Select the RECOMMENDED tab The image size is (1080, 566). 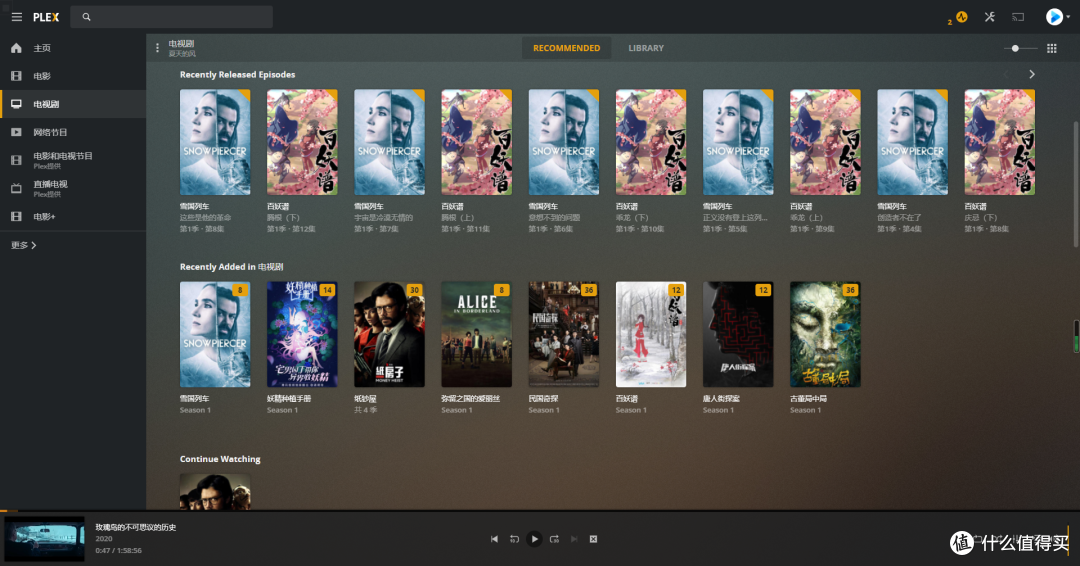(x=566, y=48)
